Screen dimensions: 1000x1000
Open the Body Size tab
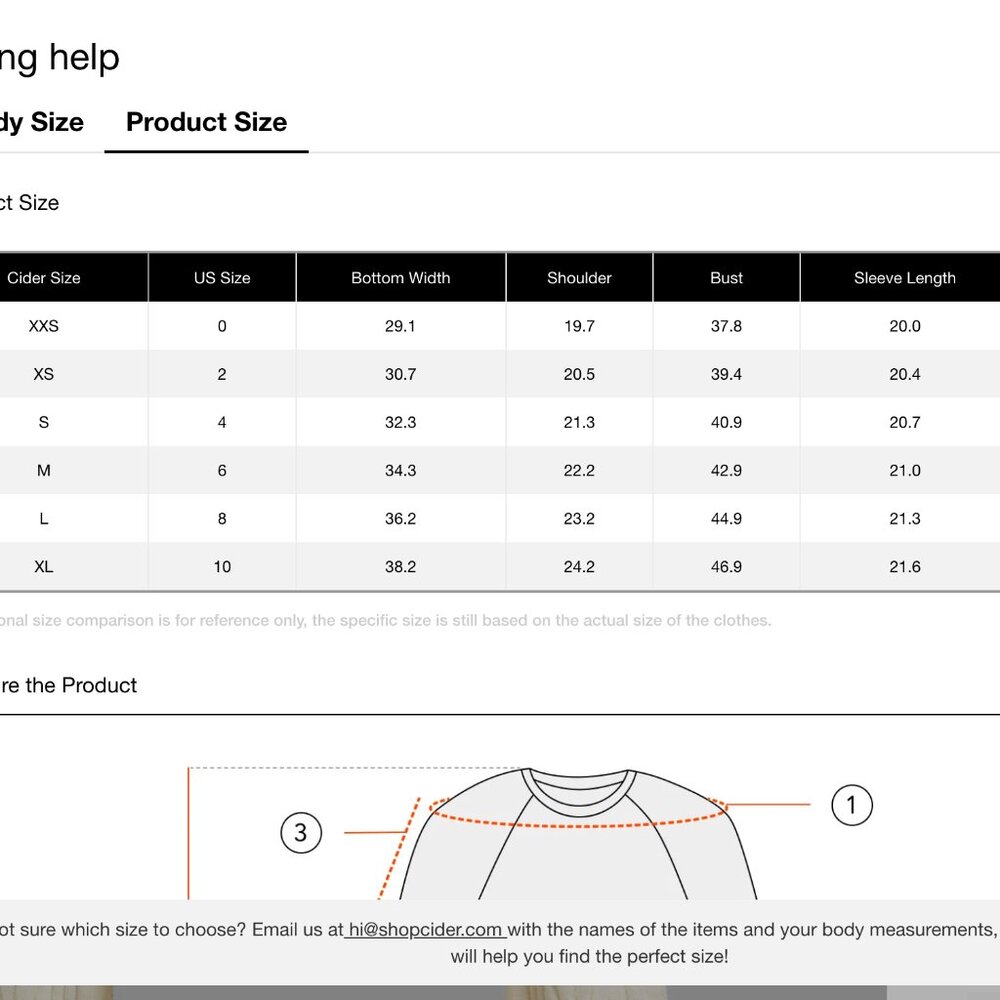(x=41, y=122)
